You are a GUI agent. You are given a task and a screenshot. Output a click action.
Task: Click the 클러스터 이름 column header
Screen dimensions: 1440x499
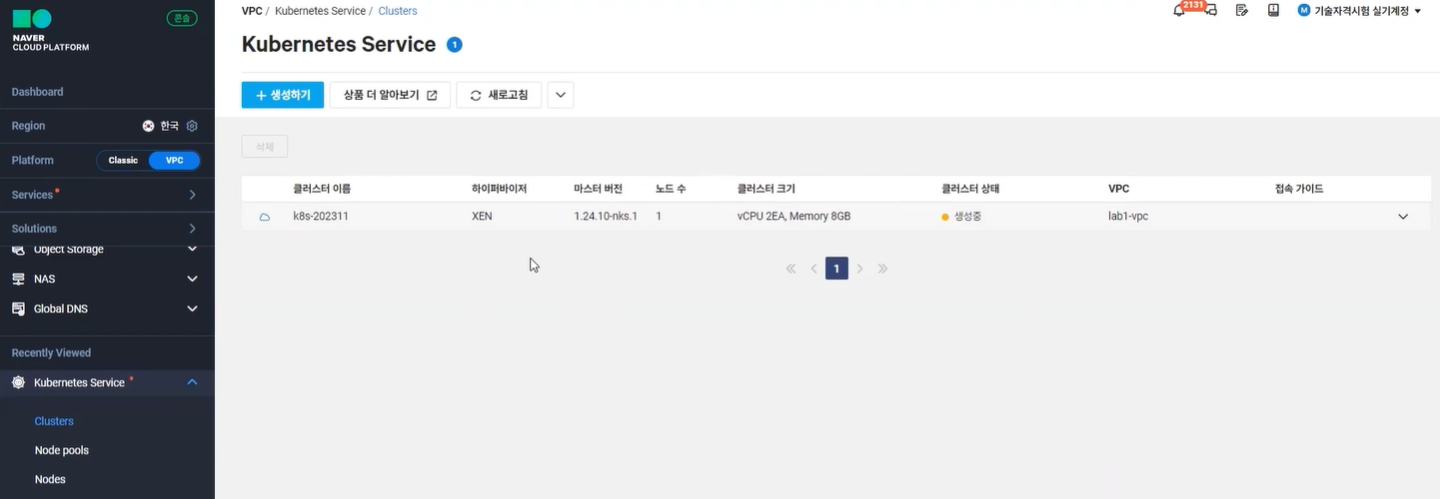point(322,188)
